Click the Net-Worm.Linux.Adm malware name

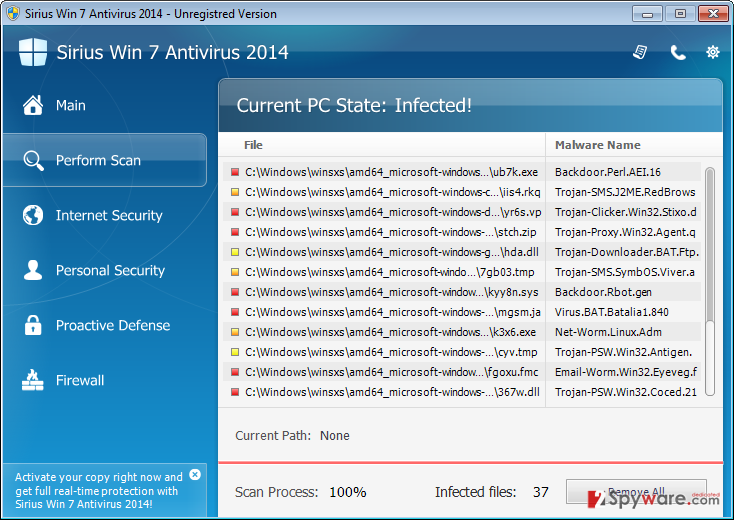[608, 332]
